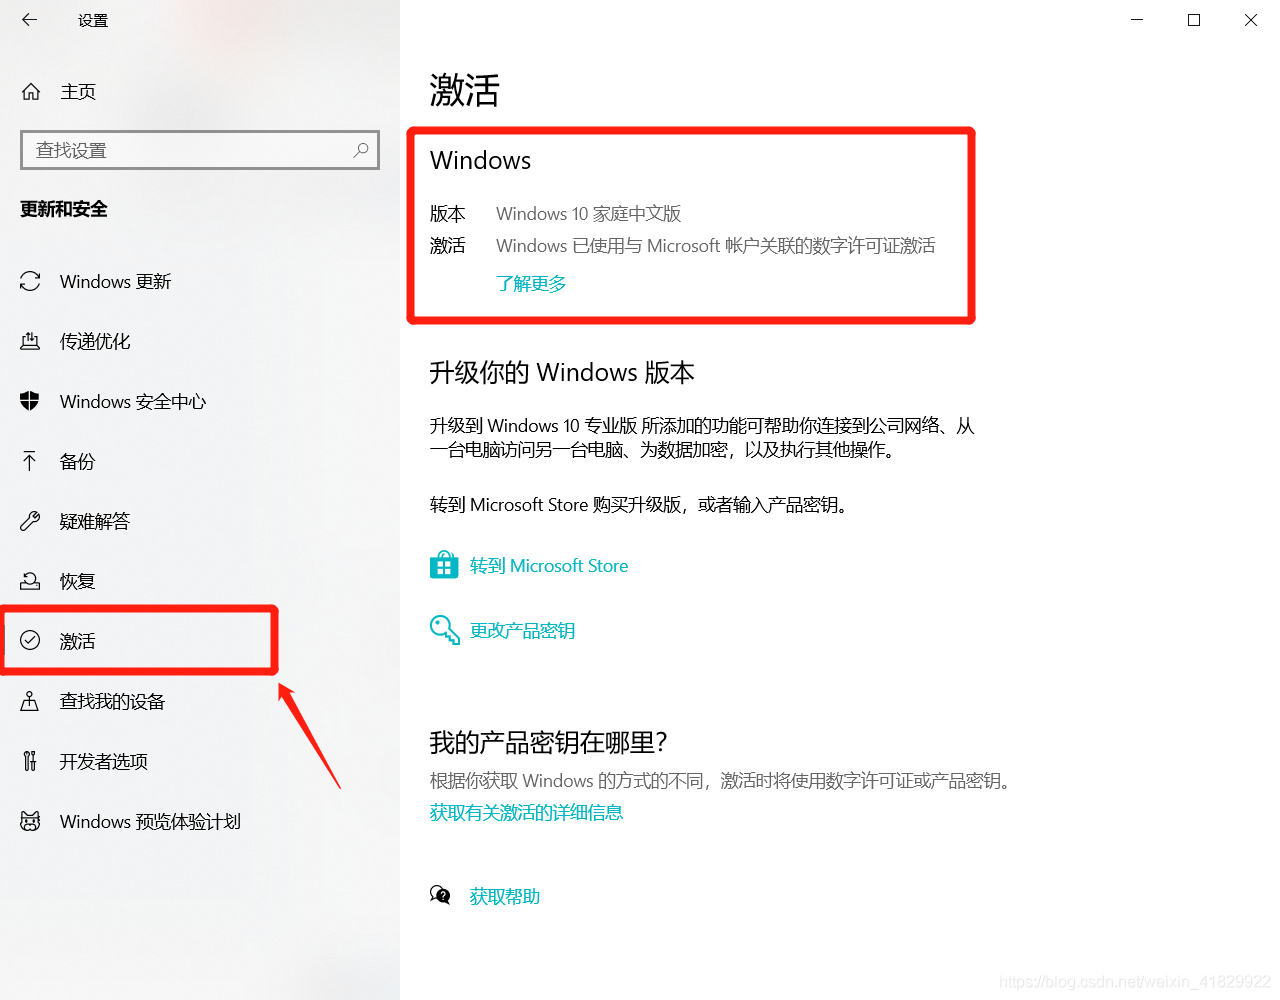1280x1000 pixels.
Task: Click the 备份 upload arrow icon
Action: click(x=30, y=461)
